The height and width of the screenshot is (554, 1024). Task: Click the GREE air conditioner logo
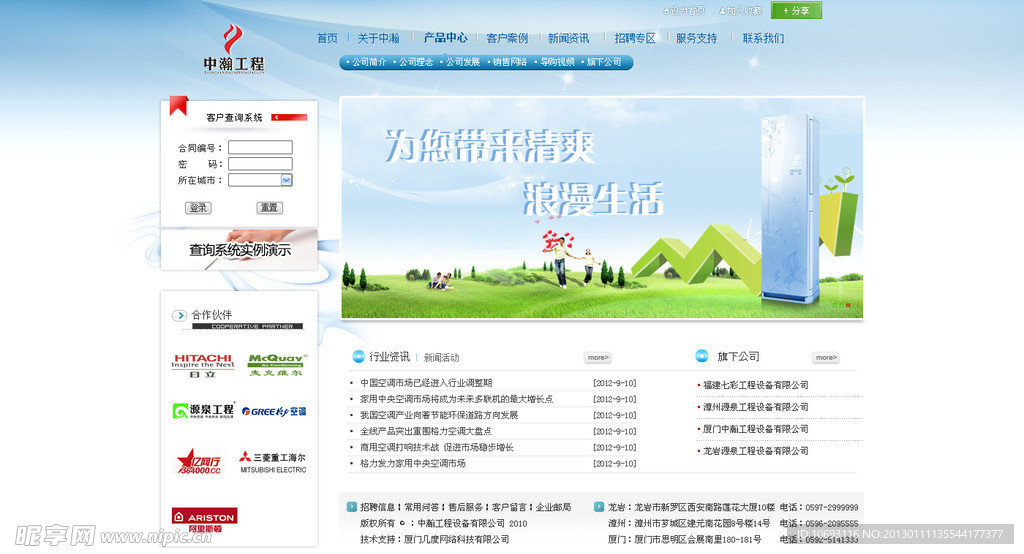click(x=273, y=411)
